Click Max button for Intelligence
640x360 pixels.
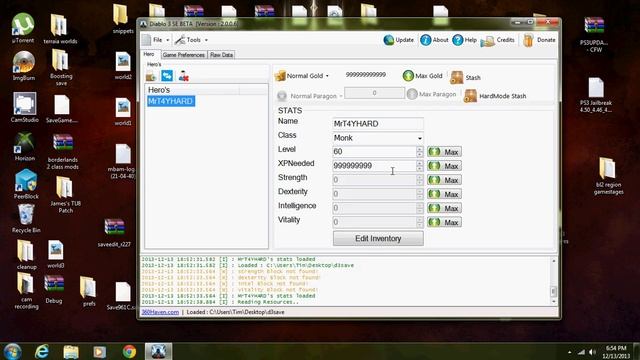pos(444,208)
